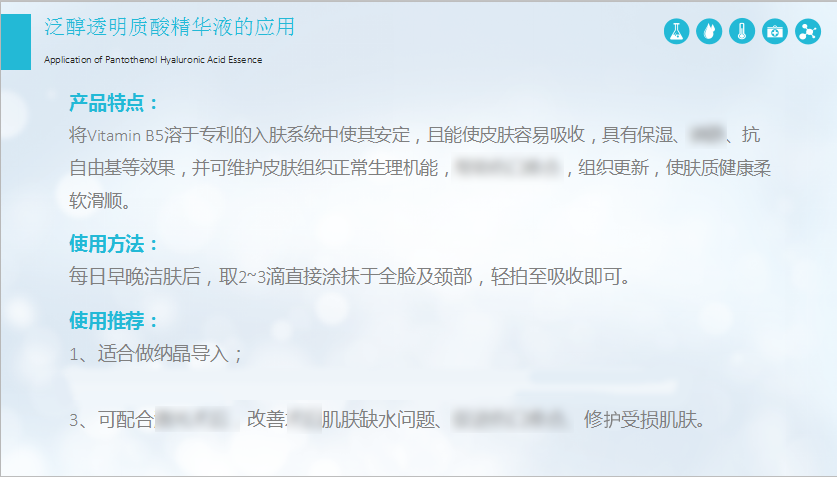Click recommendation item 1 适合做纳晶导入

[x=156, y=353]
